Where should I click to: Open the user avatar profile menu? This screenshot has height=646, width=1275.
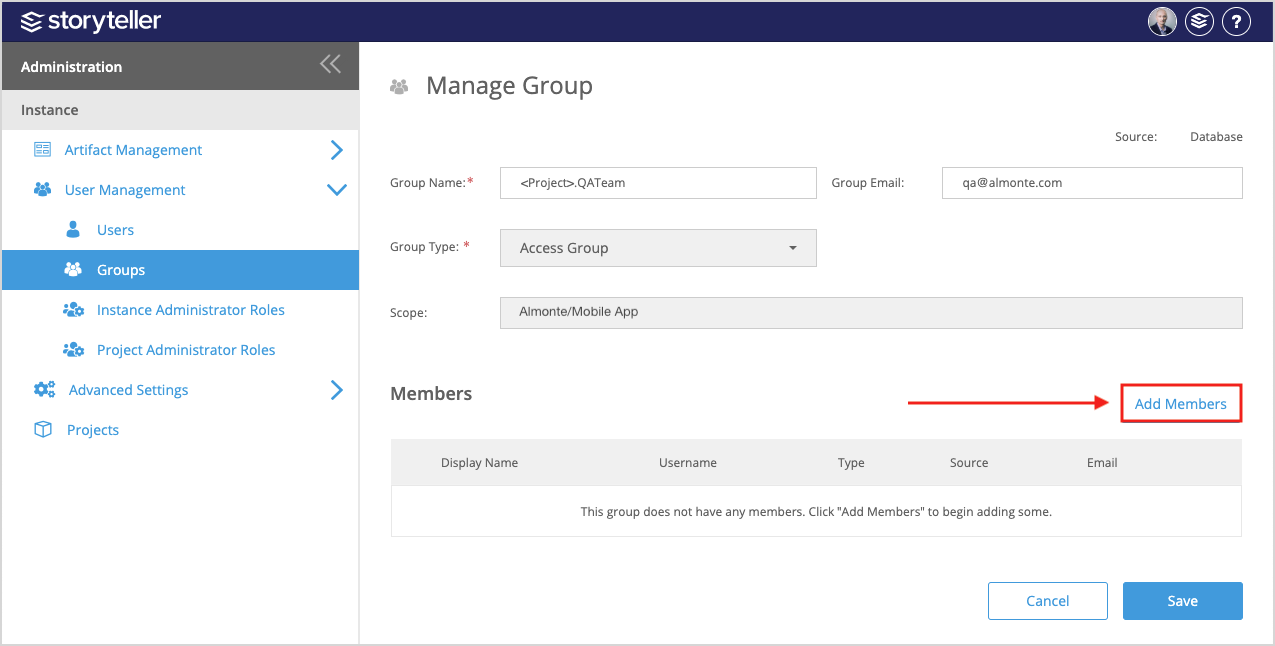(x=1162, y=21)
